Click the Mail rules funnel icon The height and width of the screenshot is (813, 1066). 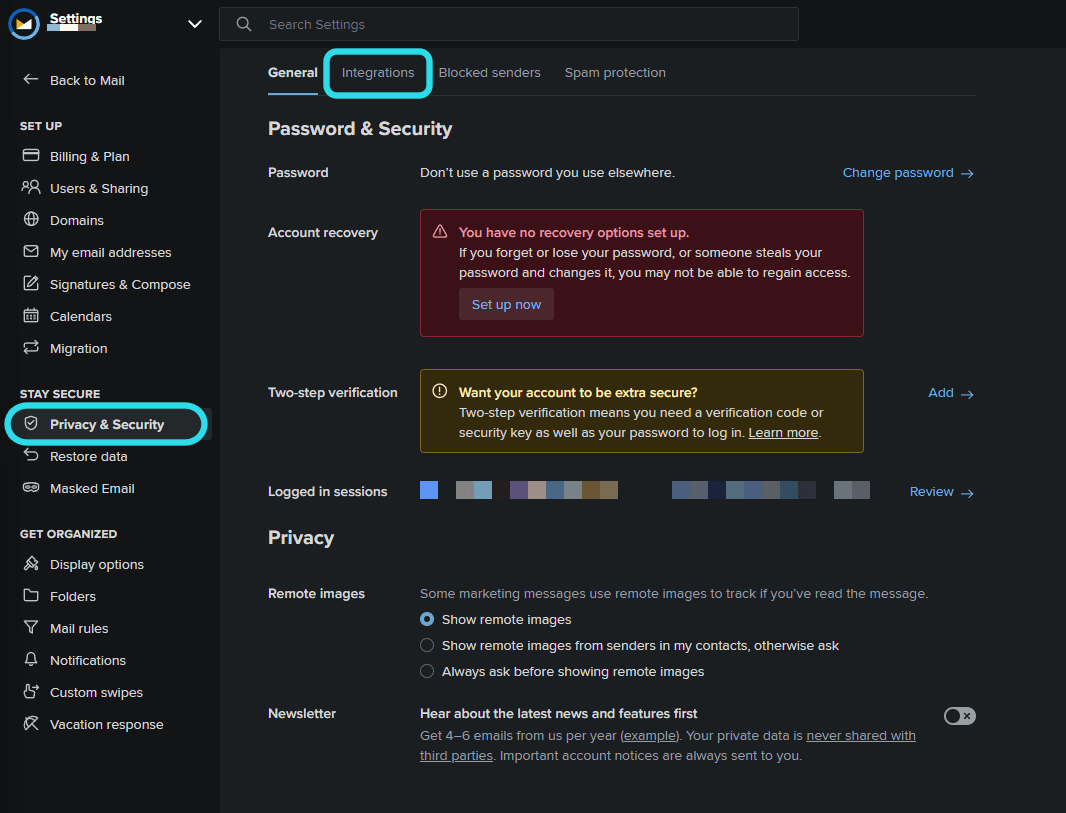click(31, 628)
